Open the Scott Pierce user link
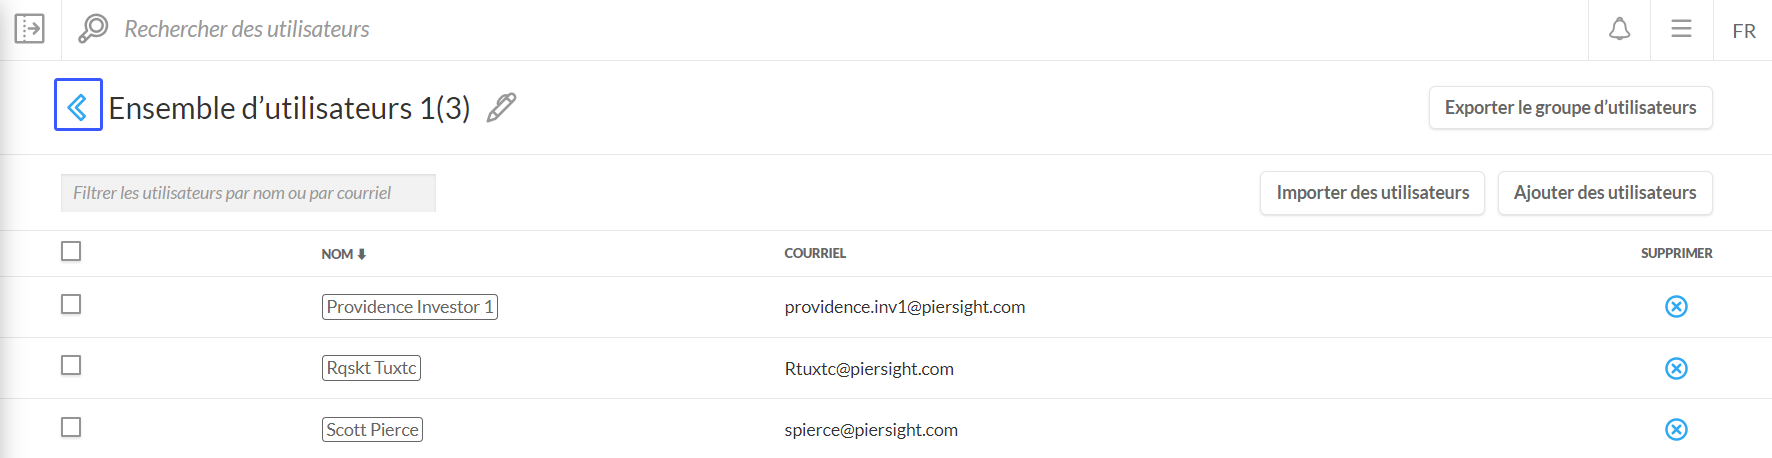Image resolution: width=1772 pixels, height=458 pixels. [x=372, y=430]
